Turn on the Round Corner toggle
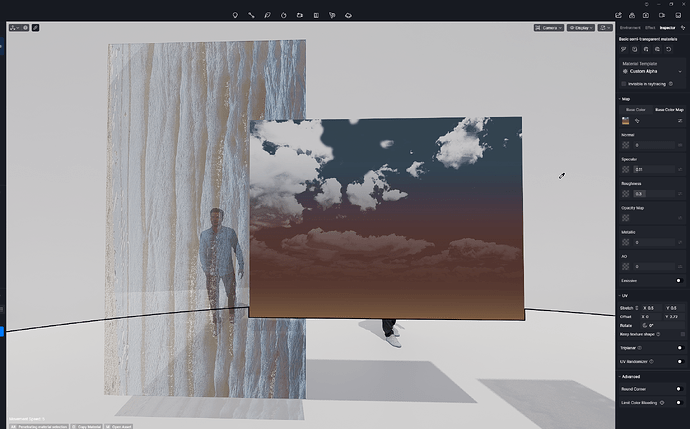The height and width of the screenshot is (429, 690). point(678,389)
